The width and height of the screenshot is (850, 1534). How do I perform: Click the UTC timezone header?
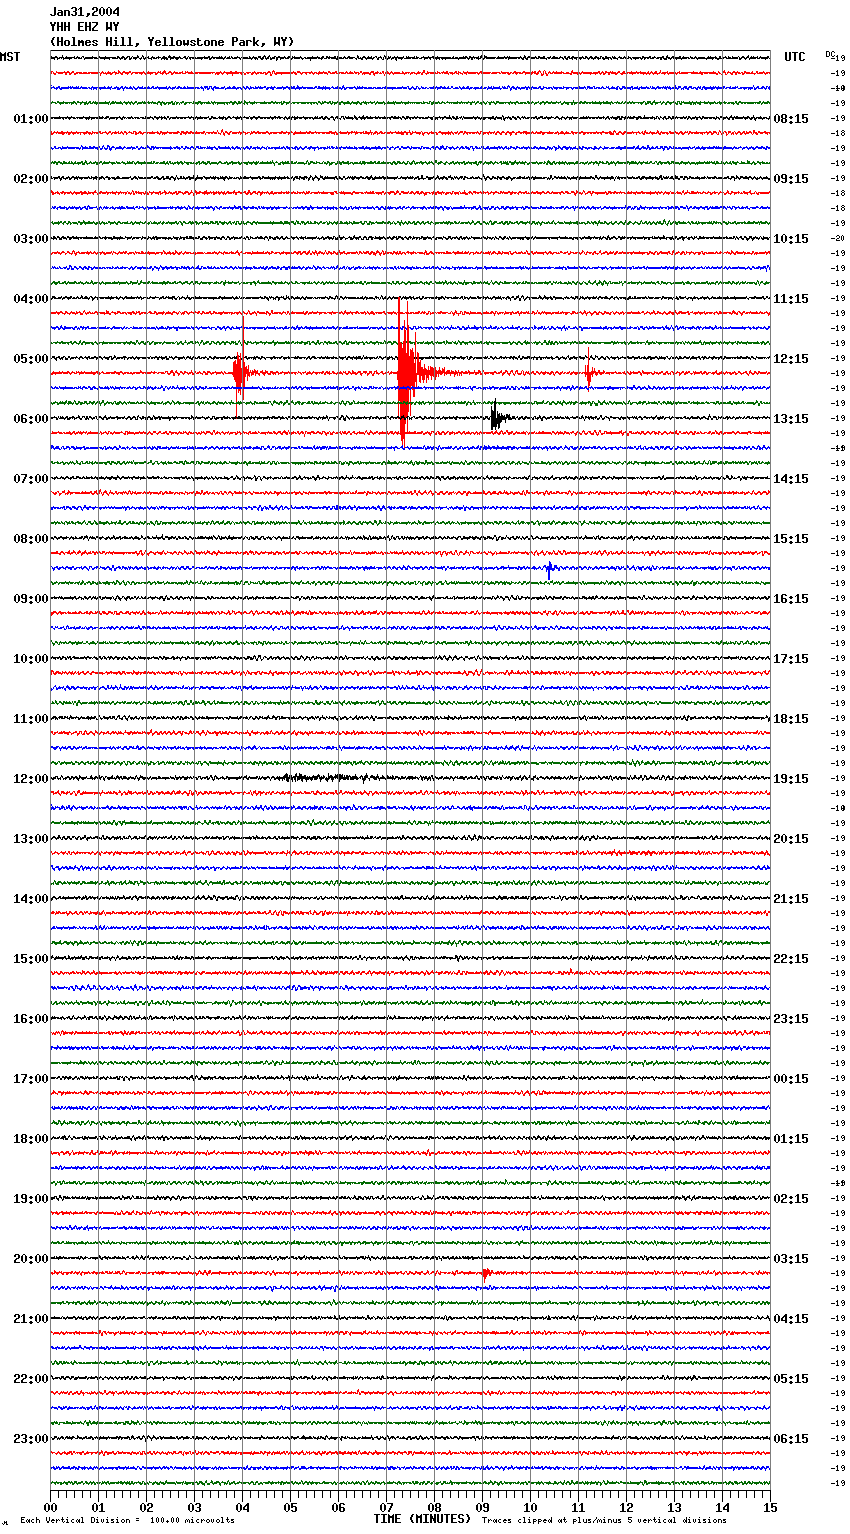[795, 57]
